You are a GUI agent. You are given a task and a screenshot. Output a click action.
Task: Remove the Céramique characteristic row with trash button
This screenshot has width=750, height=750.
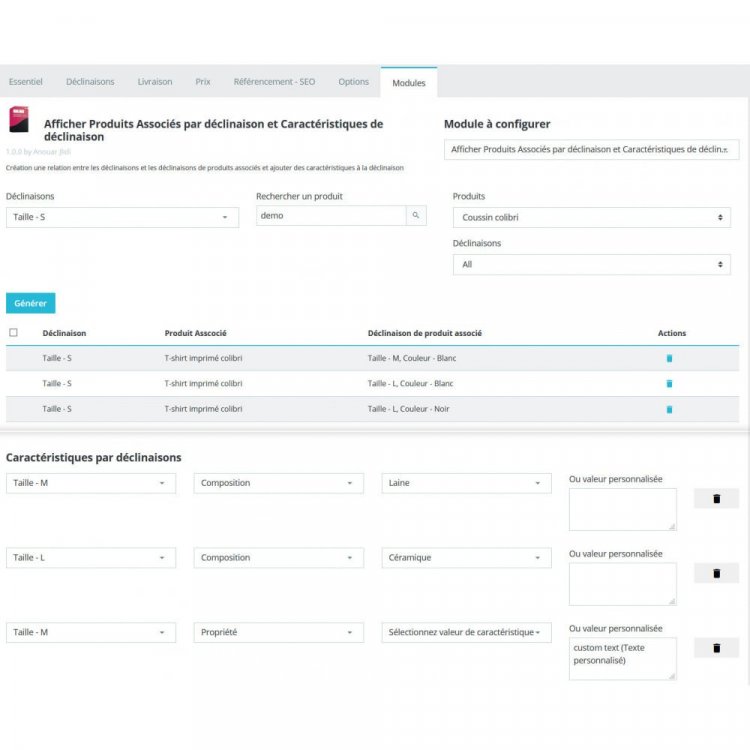tap(716, 574)
